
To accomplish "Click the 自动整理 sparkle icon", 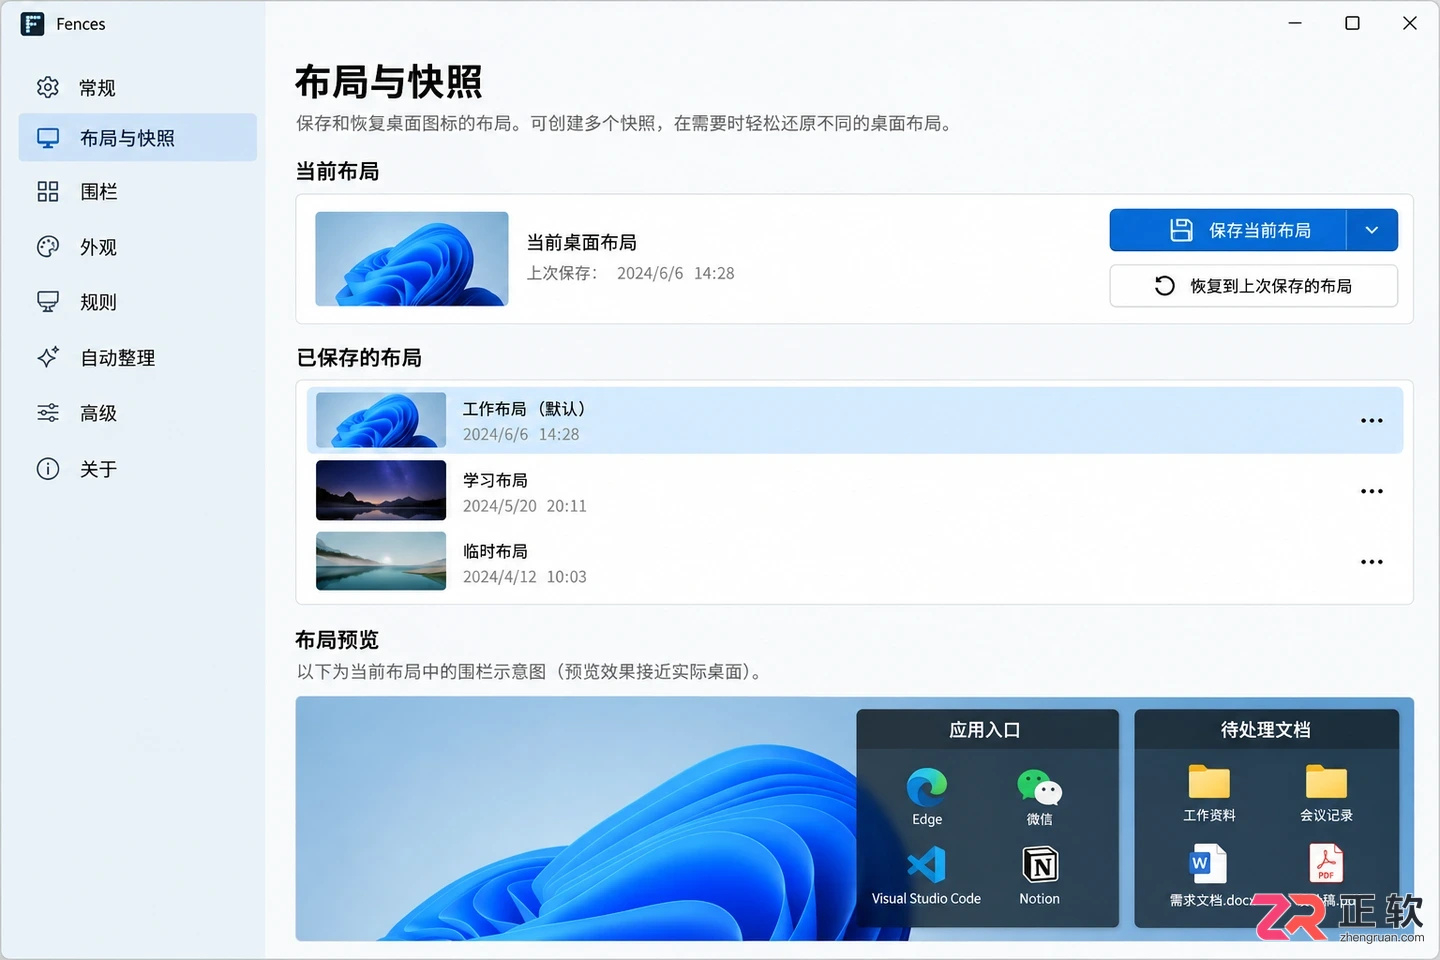I will (48, 357).
